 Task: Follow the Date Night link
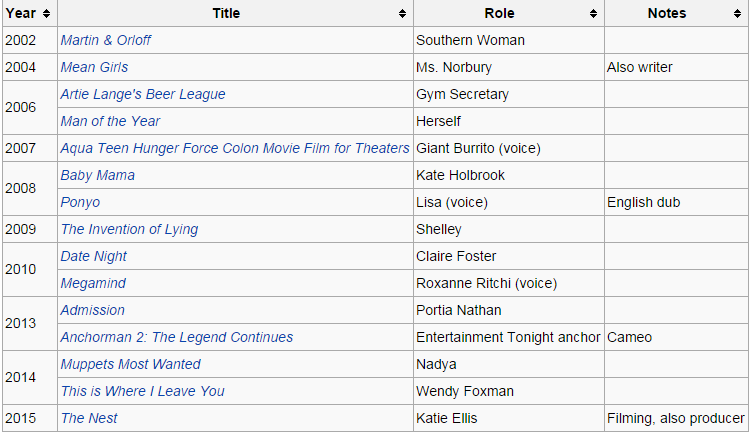(94, 257)
